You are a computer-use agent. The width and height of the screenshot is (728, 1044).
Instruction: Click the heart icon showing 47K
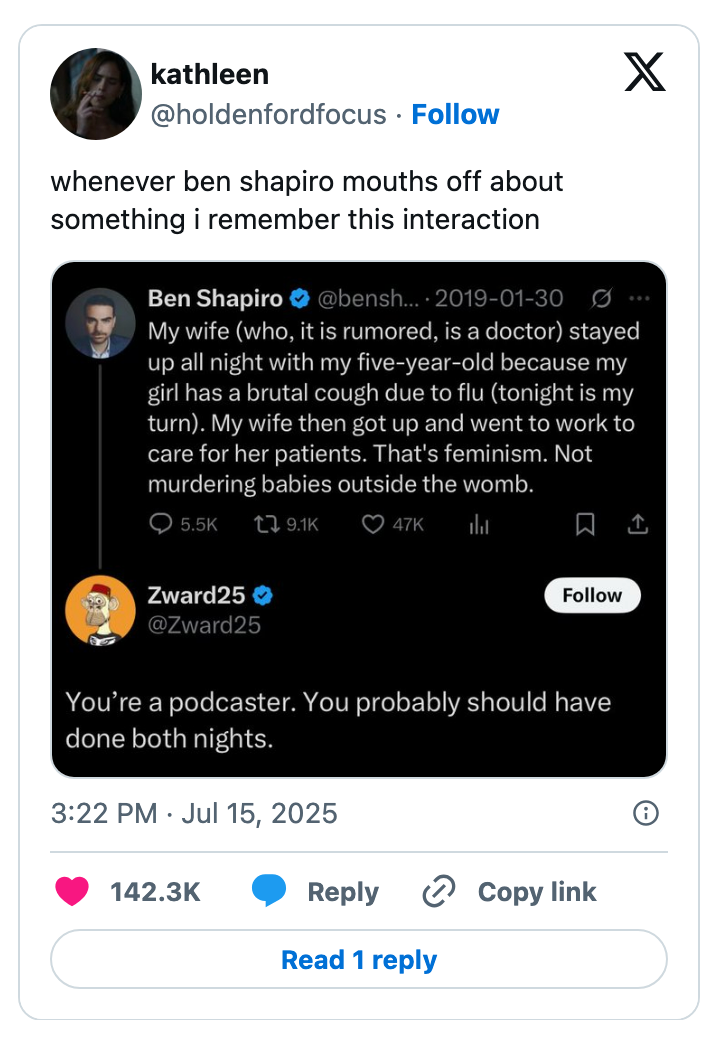point(373,524)
